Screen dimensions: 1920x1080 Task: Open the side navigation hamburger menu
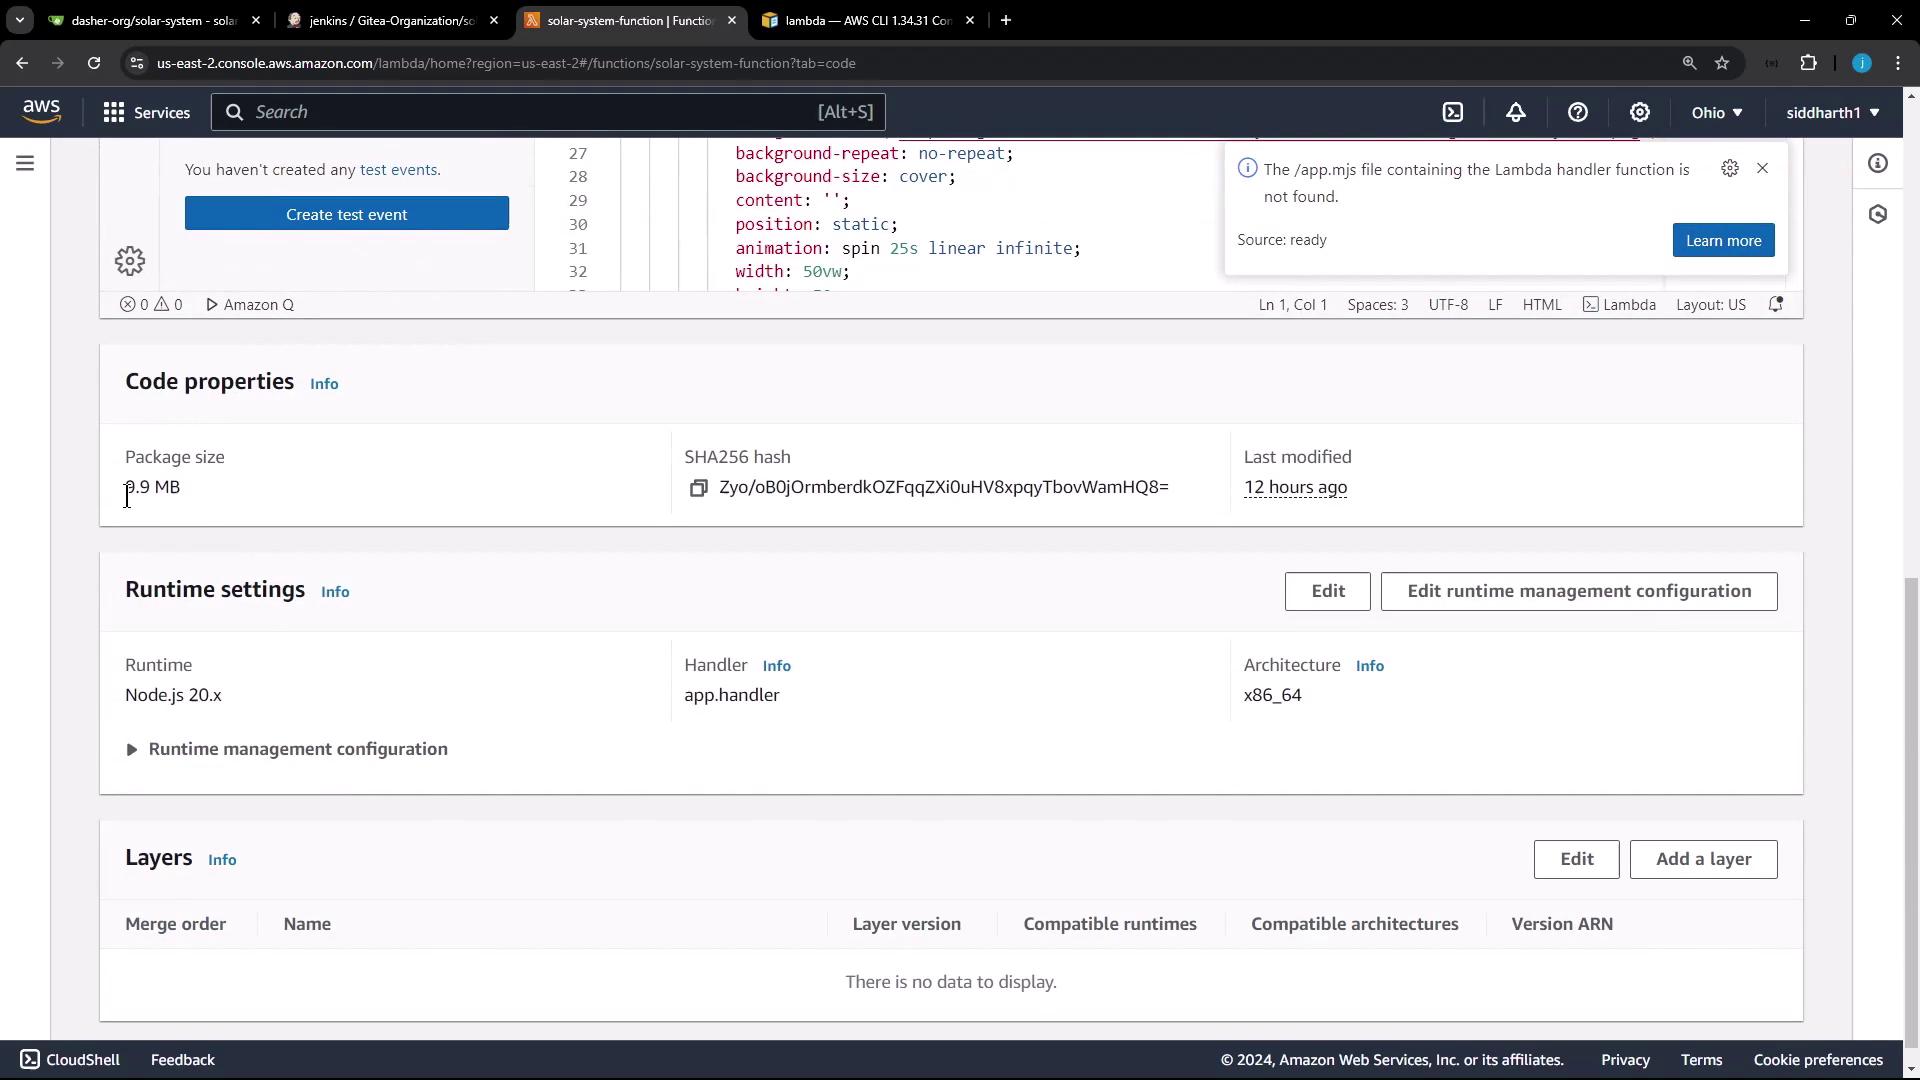coord(25,163)
